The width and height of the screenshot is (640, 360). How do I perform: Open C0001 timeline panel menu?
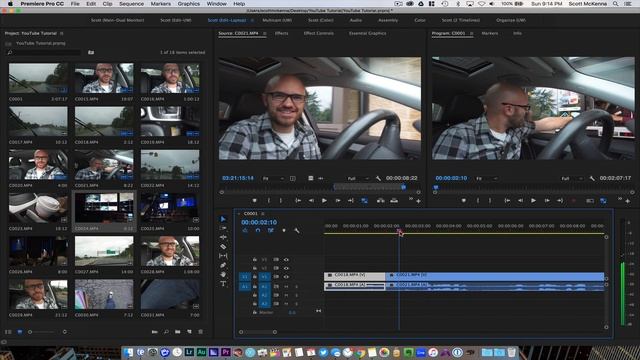(x=263, y=213)
